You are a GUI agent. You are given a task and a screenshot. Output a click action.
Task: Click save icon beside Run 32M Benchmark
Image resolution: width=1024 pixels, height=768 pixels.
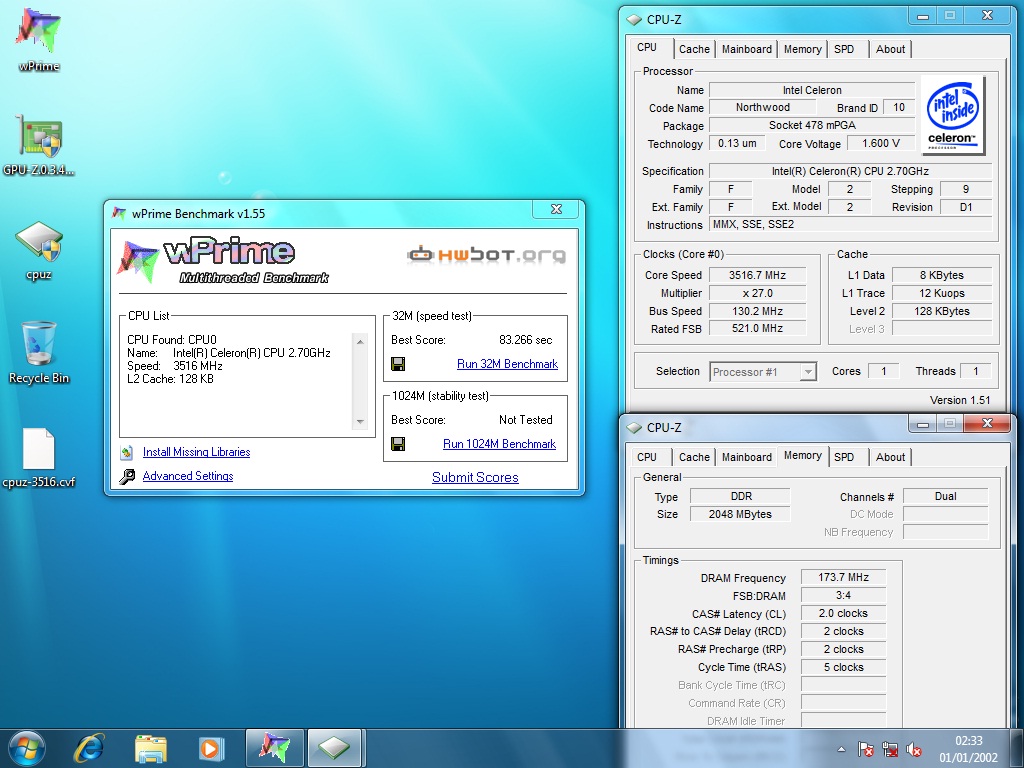[x=398, y=364]
